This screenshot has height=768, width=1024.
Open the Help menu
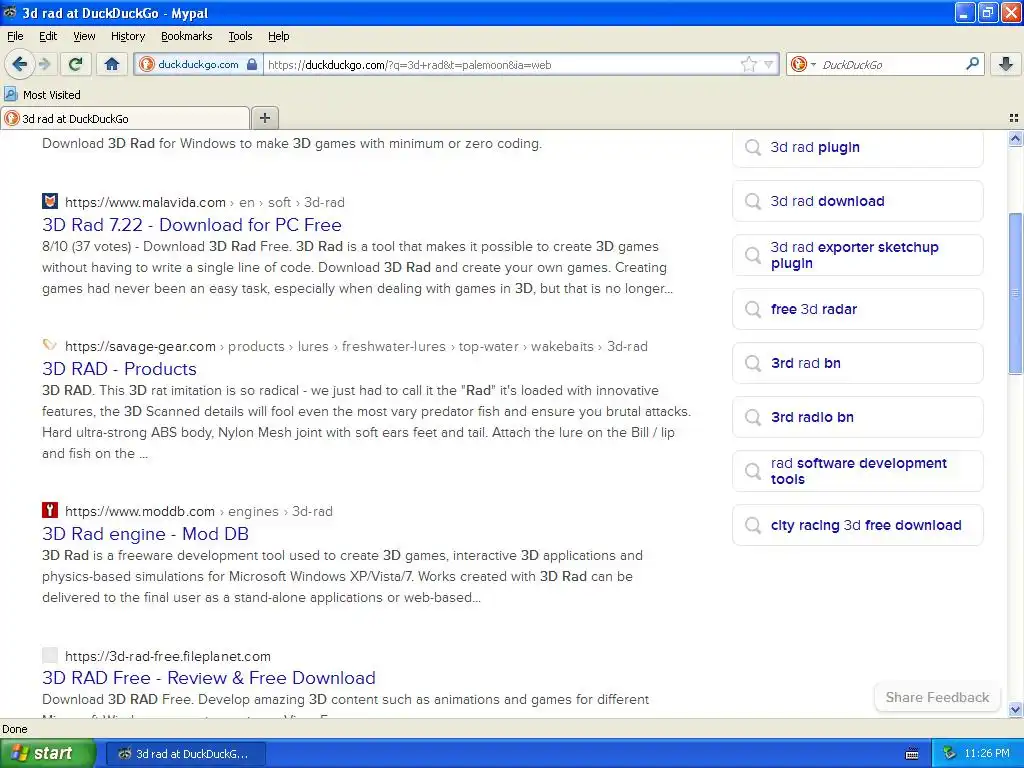278,36
